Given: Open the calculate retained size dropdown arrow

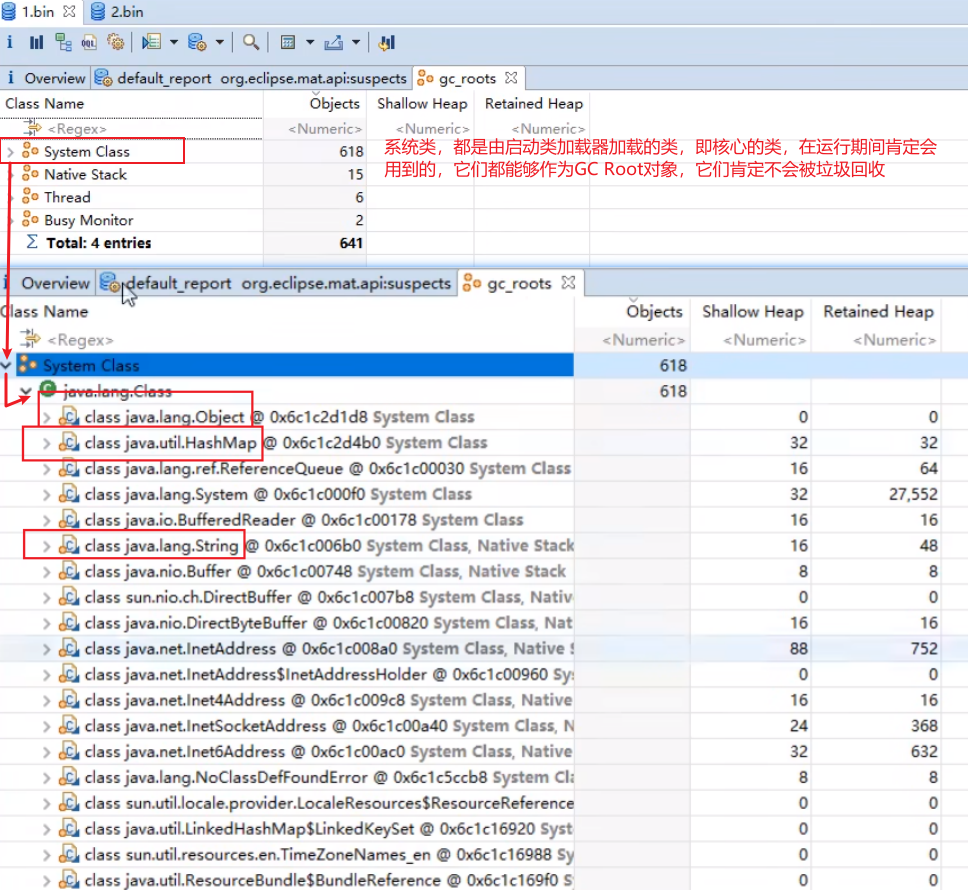Looking at the screenshot, I should pyautogui.click(x=310, y=42).
